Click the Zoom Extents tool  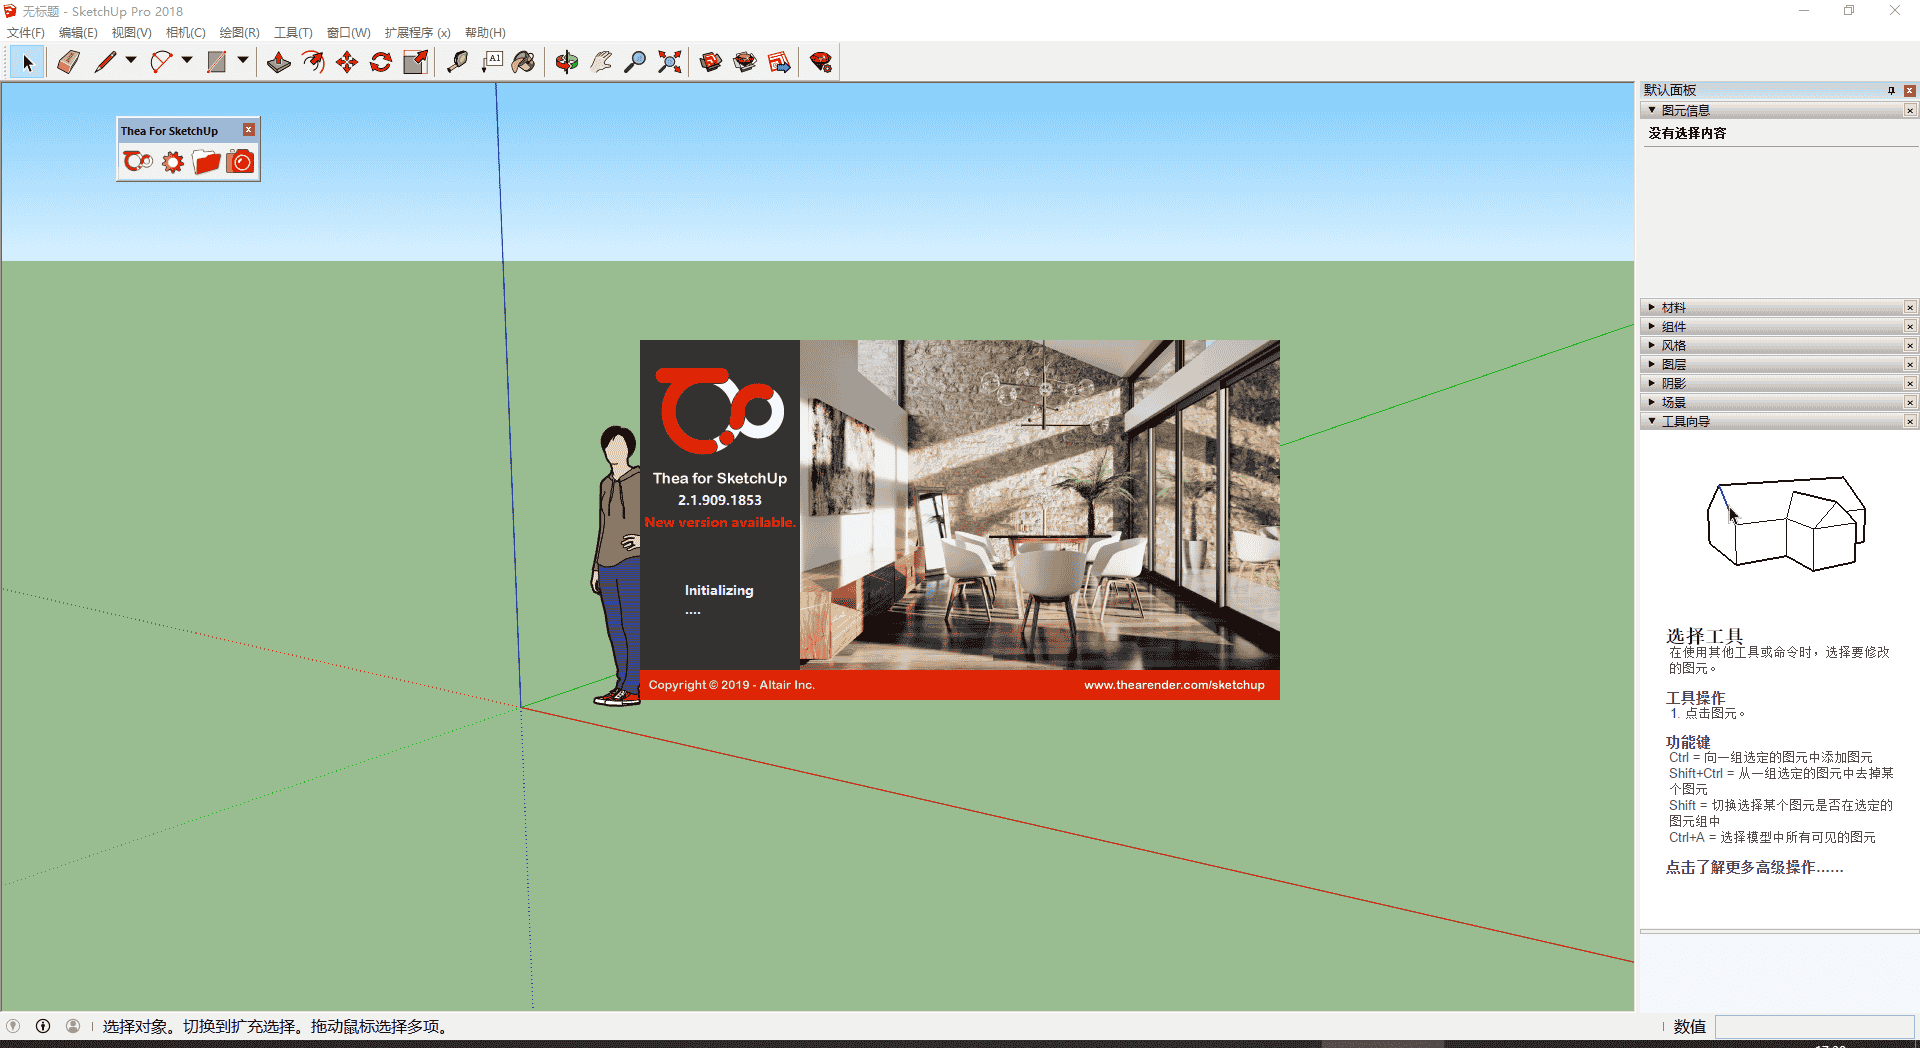tap(670, 63)
